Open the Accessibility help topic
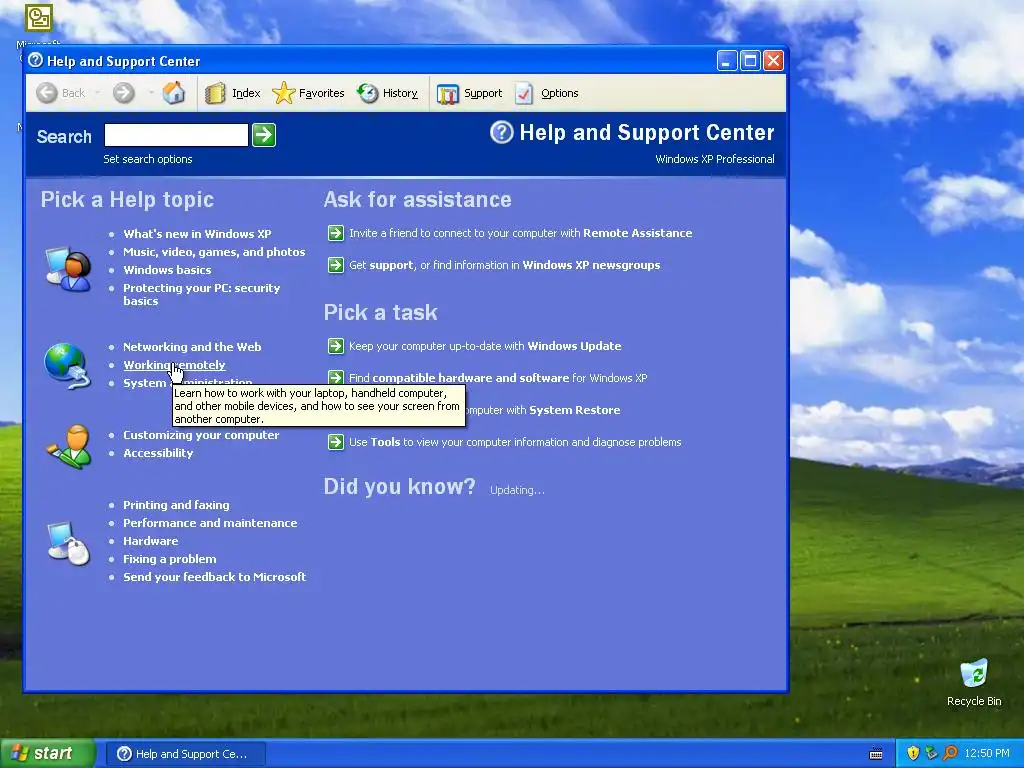1024x768 pixels. 158,453
